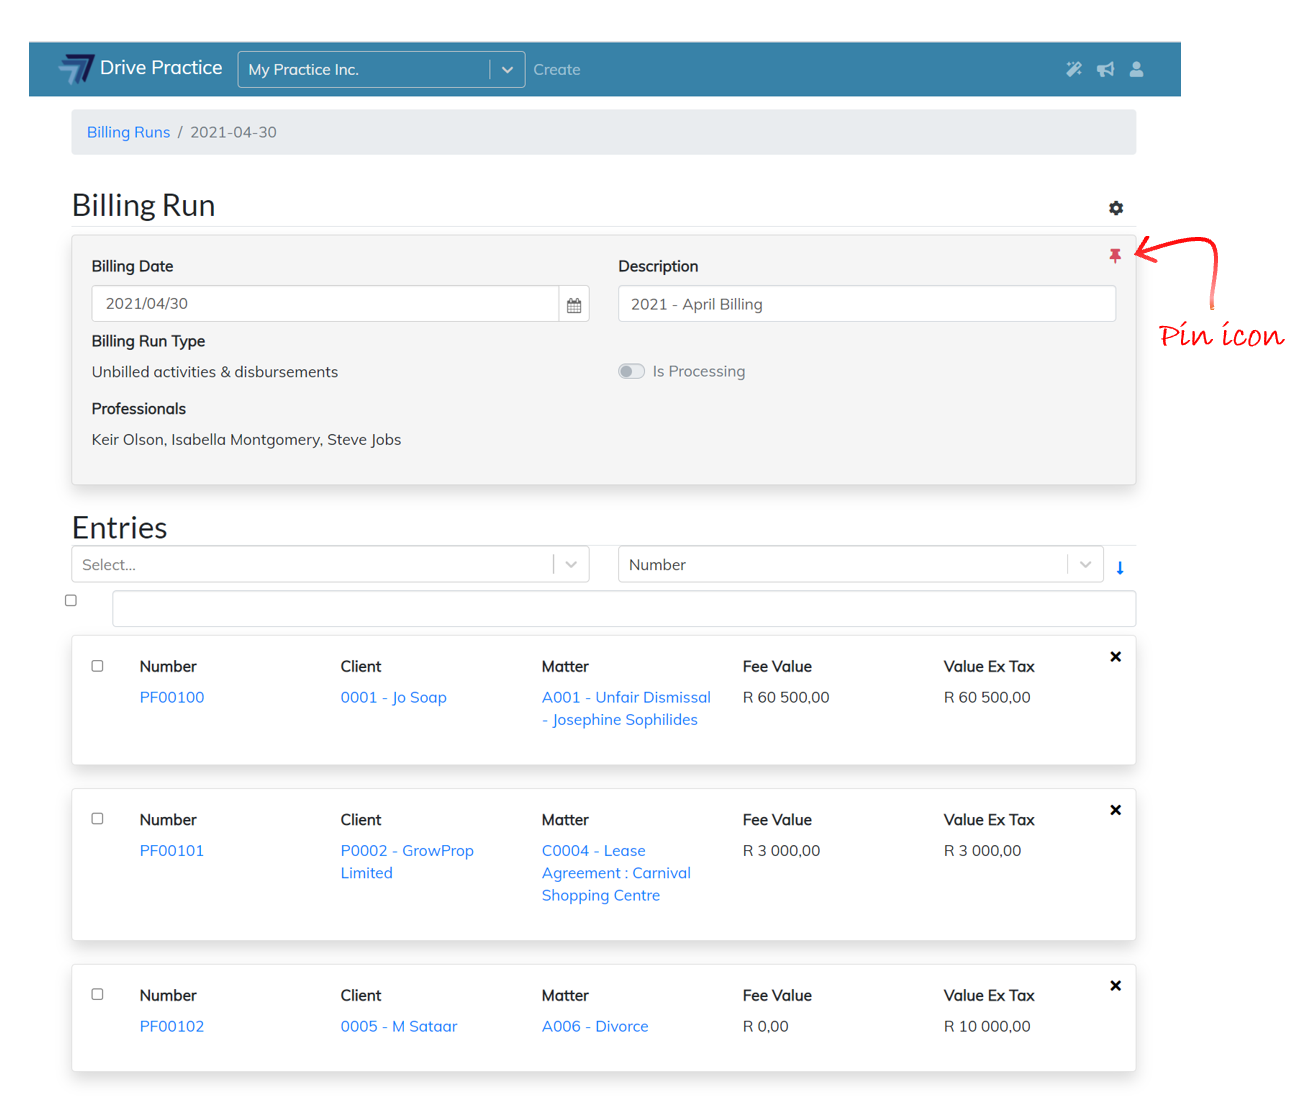
Task: Click the entries search filter box
Action: pyautogui.click(x=624, y=609)
